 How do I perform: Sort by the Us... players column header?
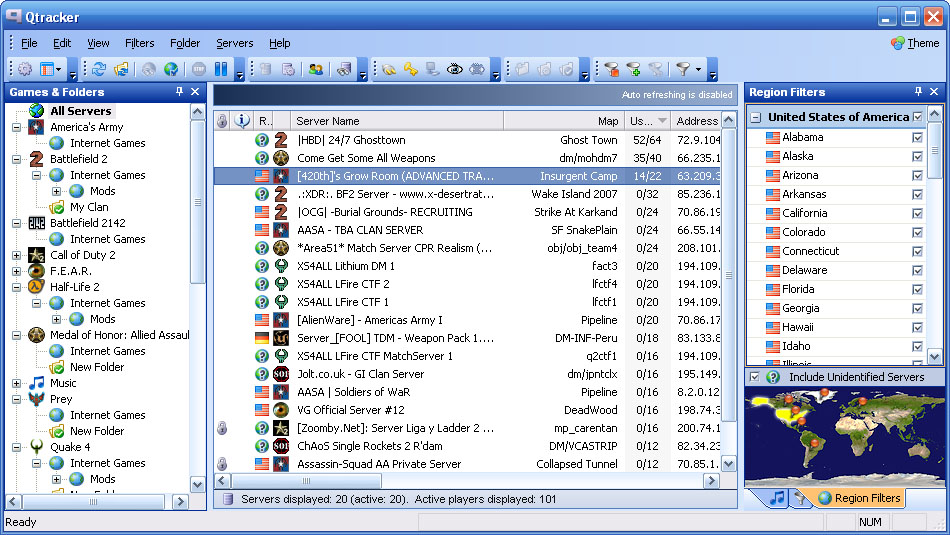(x=647, y=121)
